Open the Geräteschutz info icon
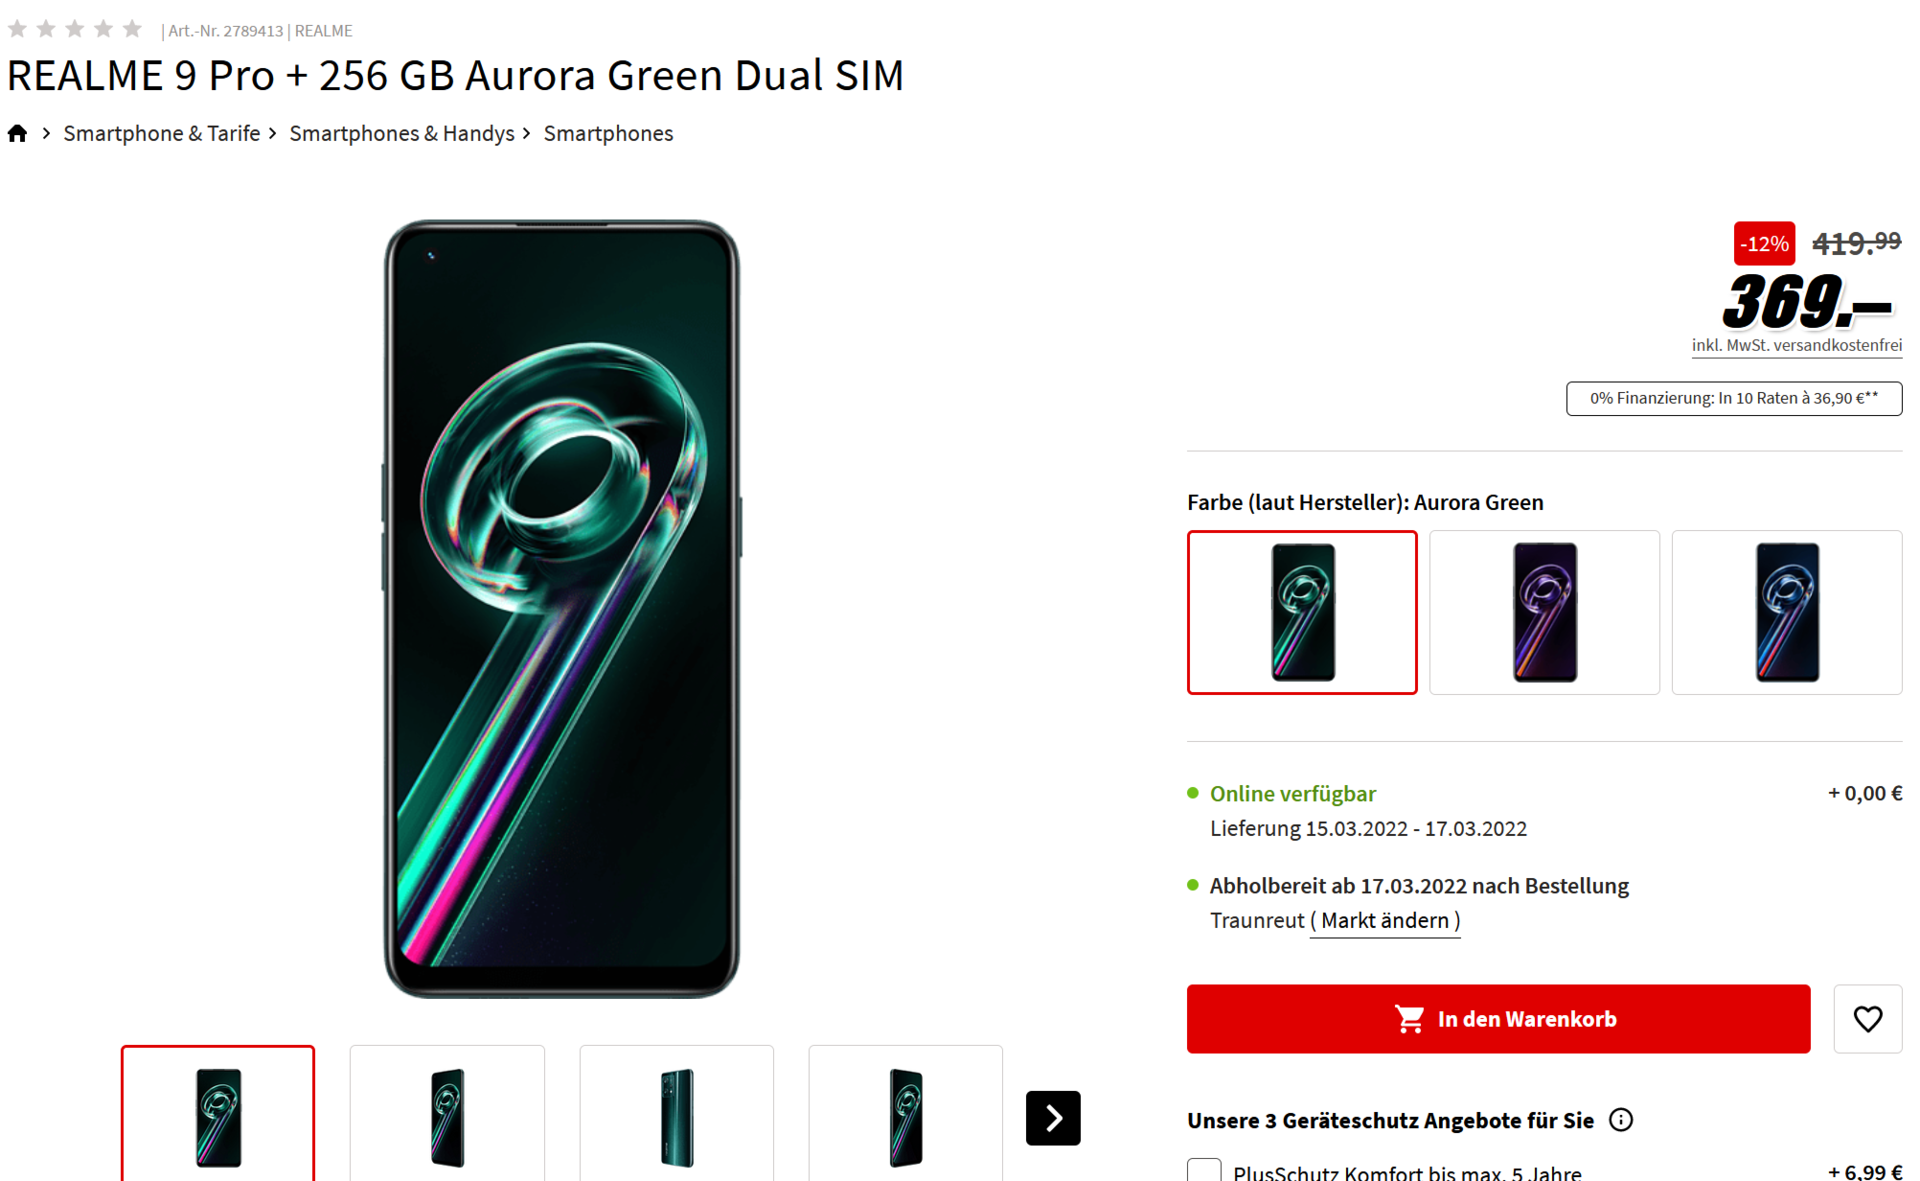1920x1181 pixels. coord(1621,1120)
